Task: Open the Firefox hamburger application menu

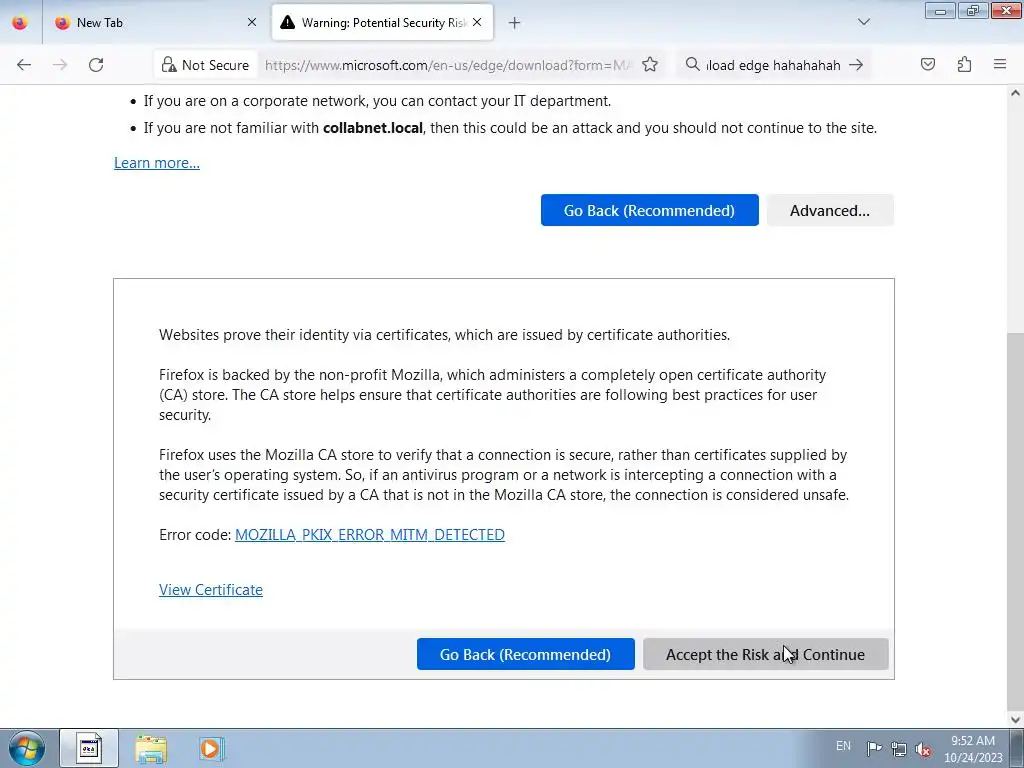Action: 1000,65
